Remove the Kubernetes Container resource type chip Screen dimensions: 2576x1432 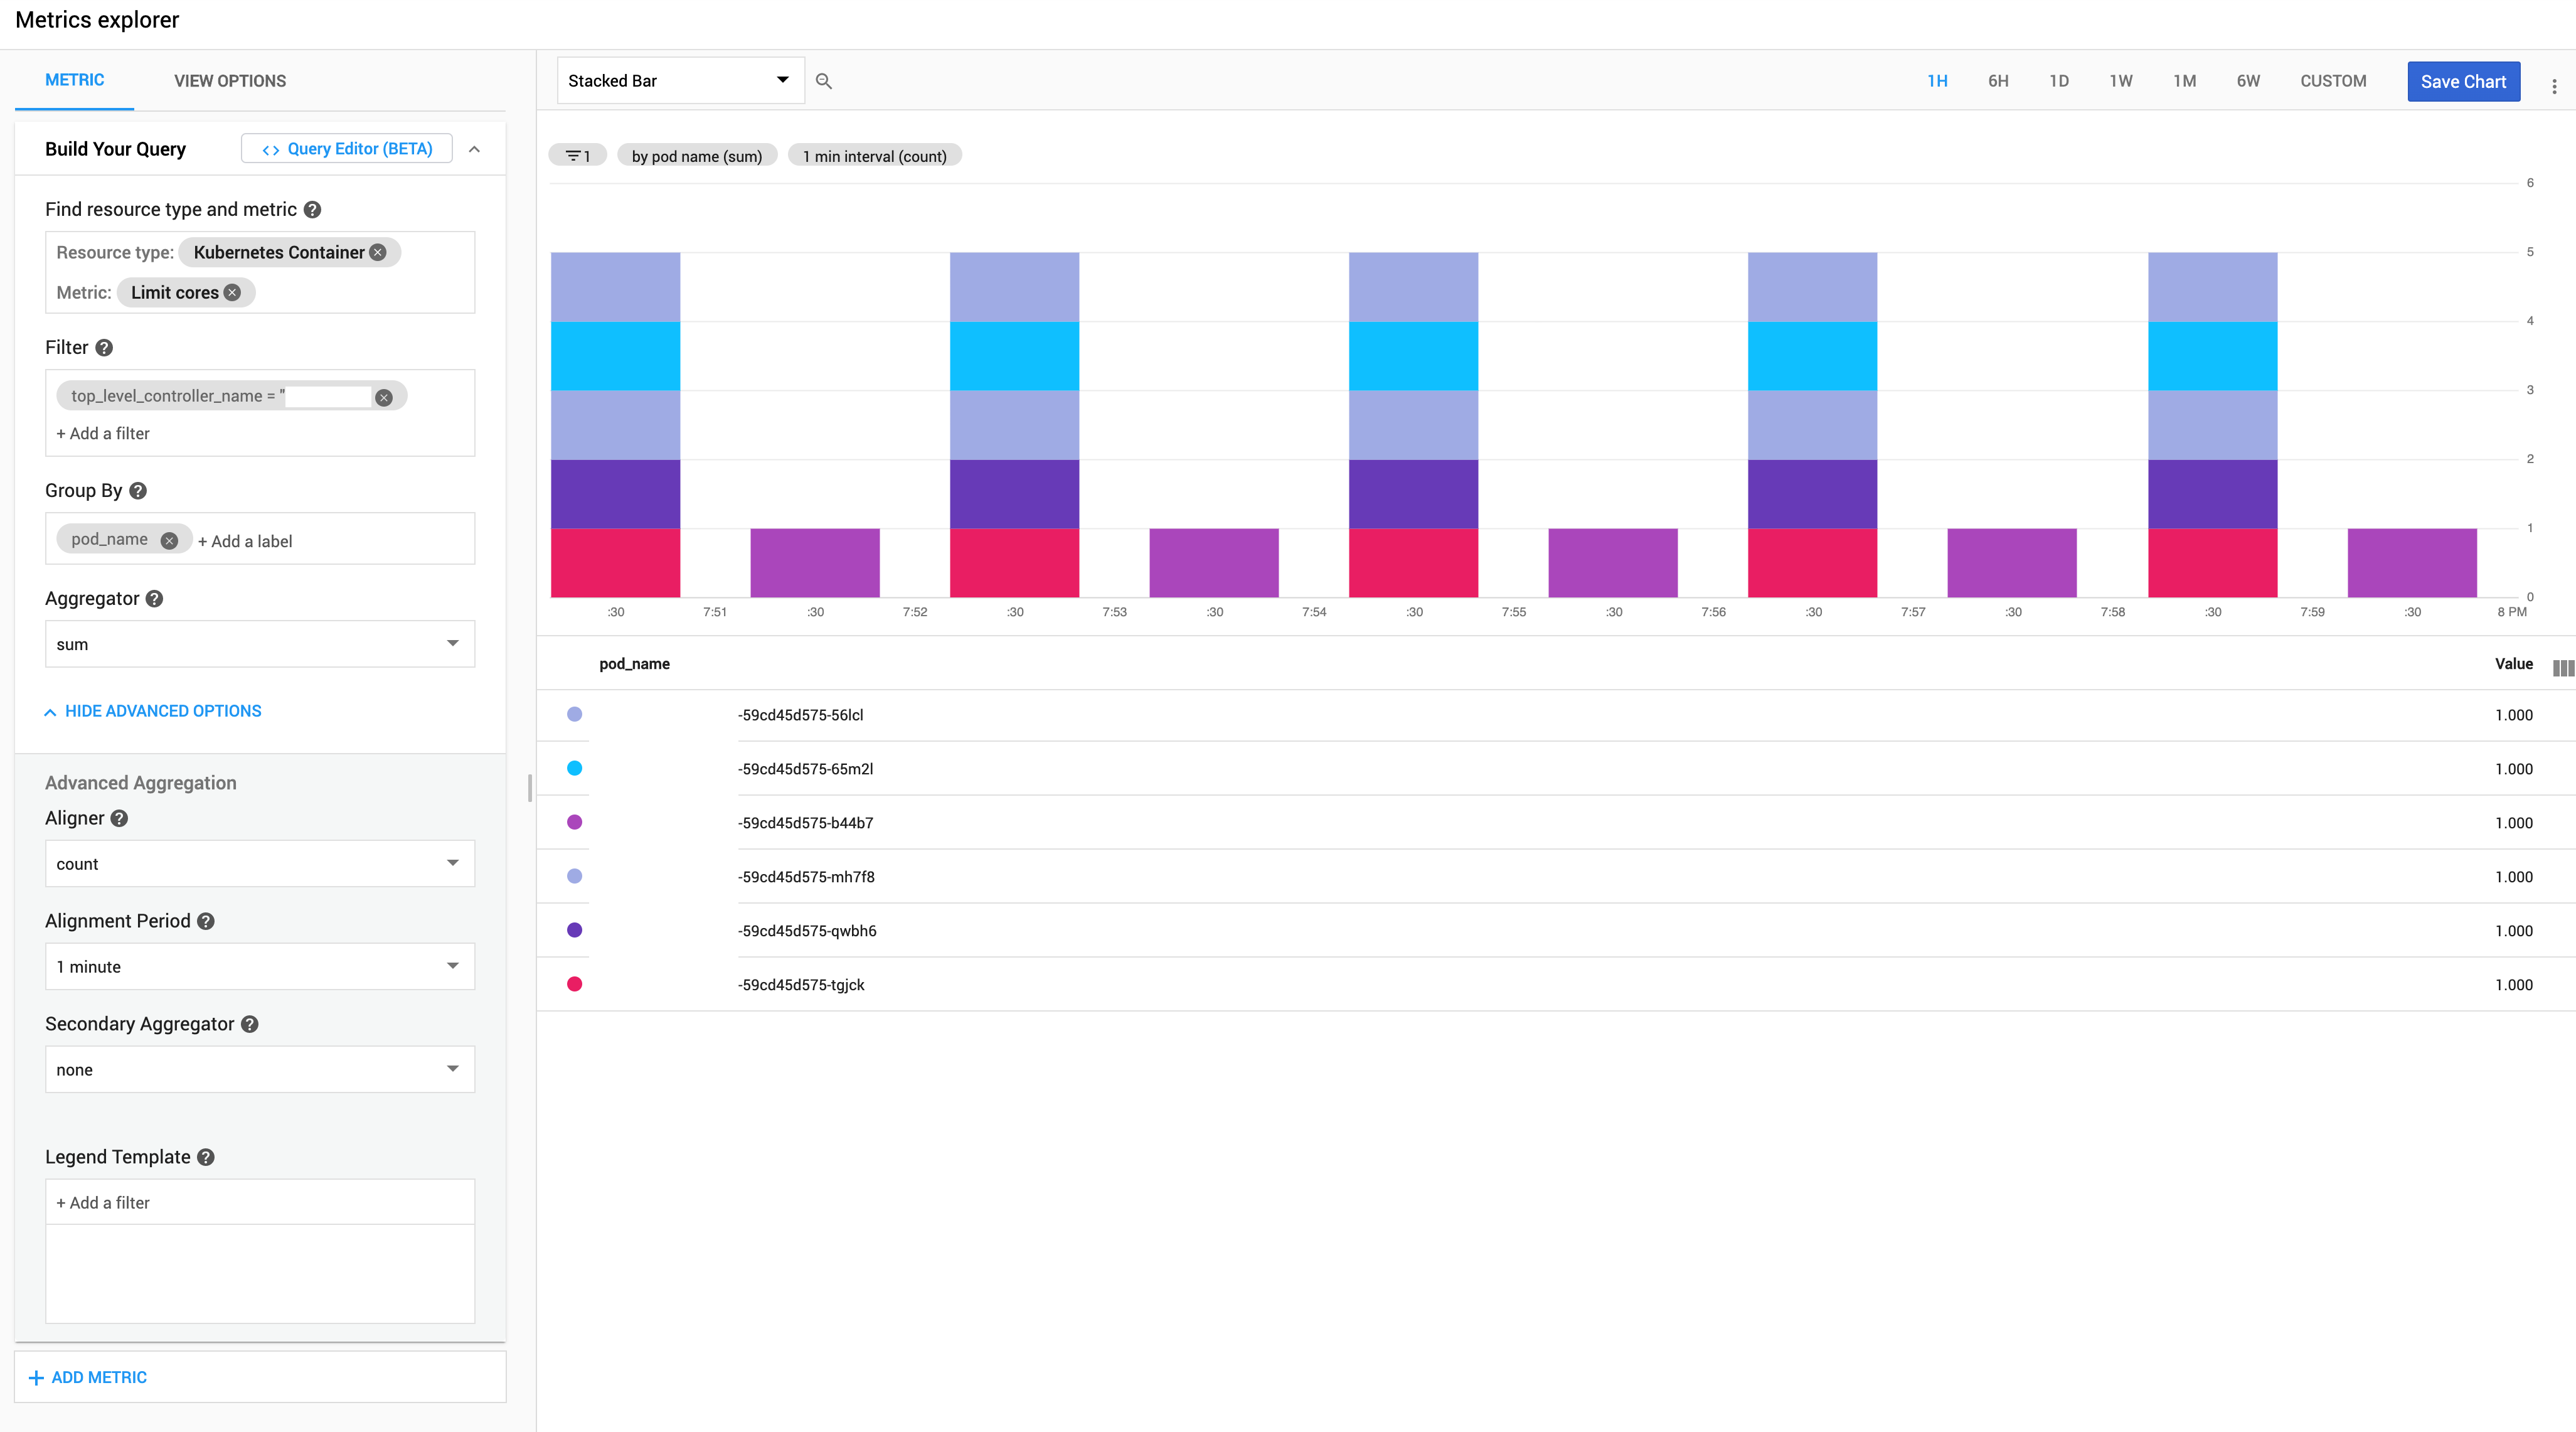(378, 252)
